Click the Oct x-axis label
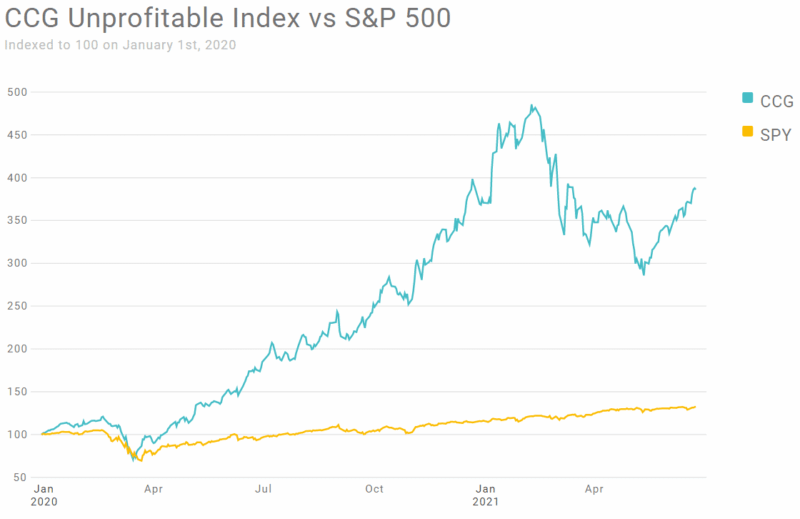Image resolution: width=800 pixels, height=519 pixels. point(374,489)
